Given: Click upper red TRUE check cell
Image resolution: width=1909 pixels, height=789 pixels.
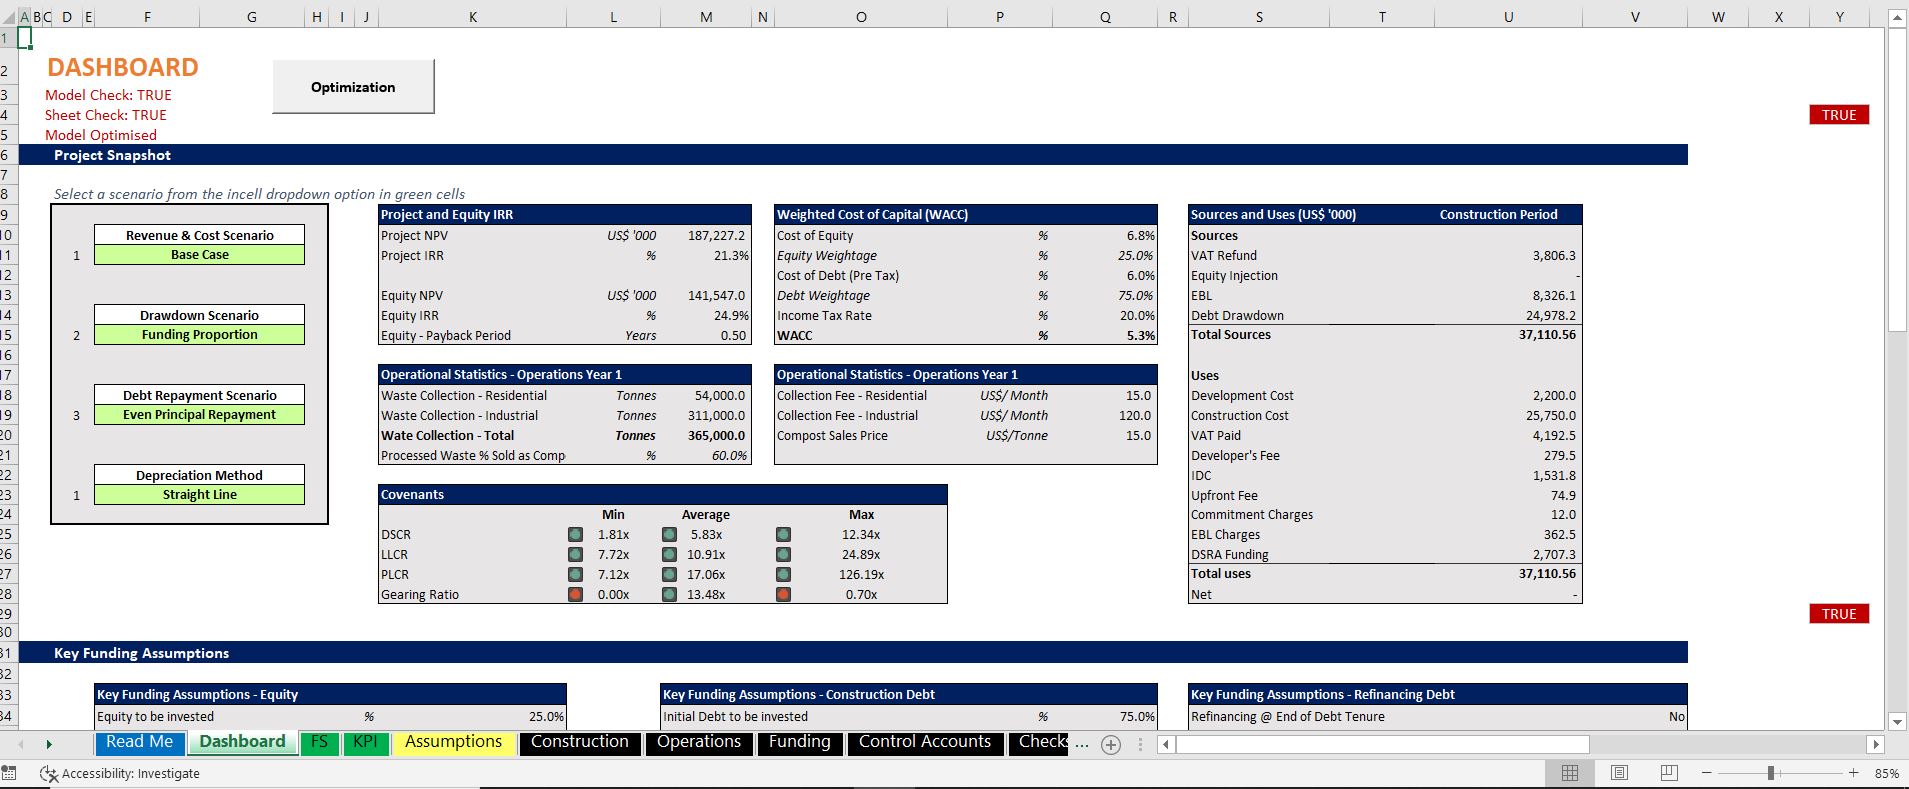Looking at the screenshot, I should [x=1838, y=115].
